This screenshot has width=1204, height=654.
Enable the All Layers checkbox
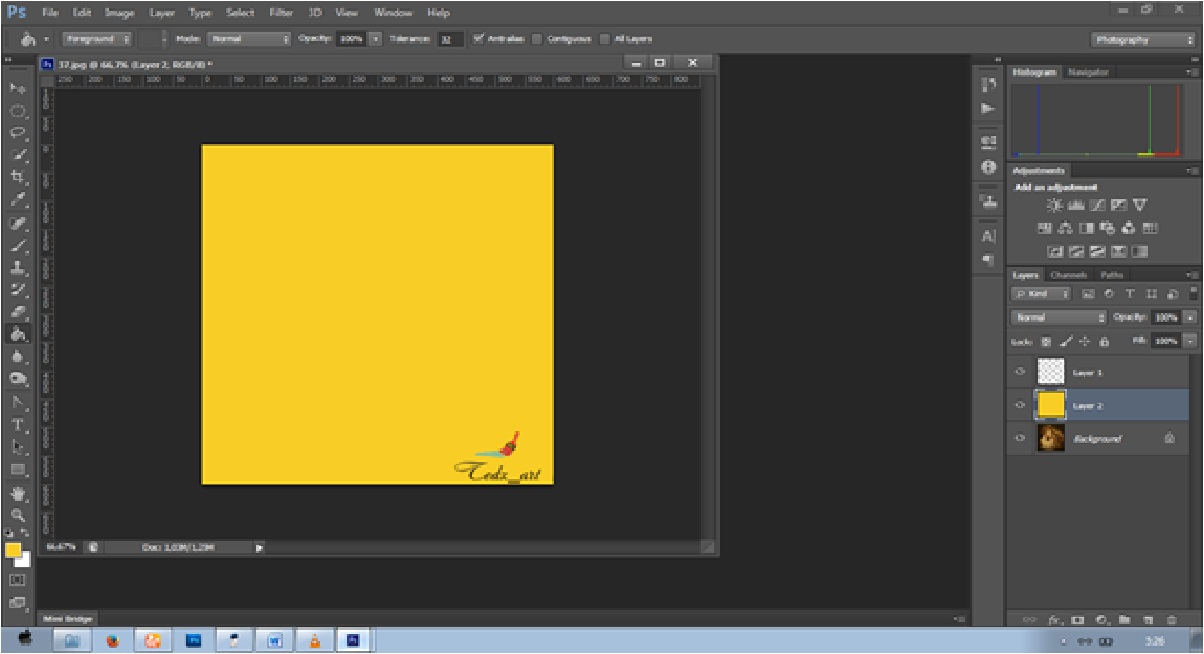(x=606, y=39)
